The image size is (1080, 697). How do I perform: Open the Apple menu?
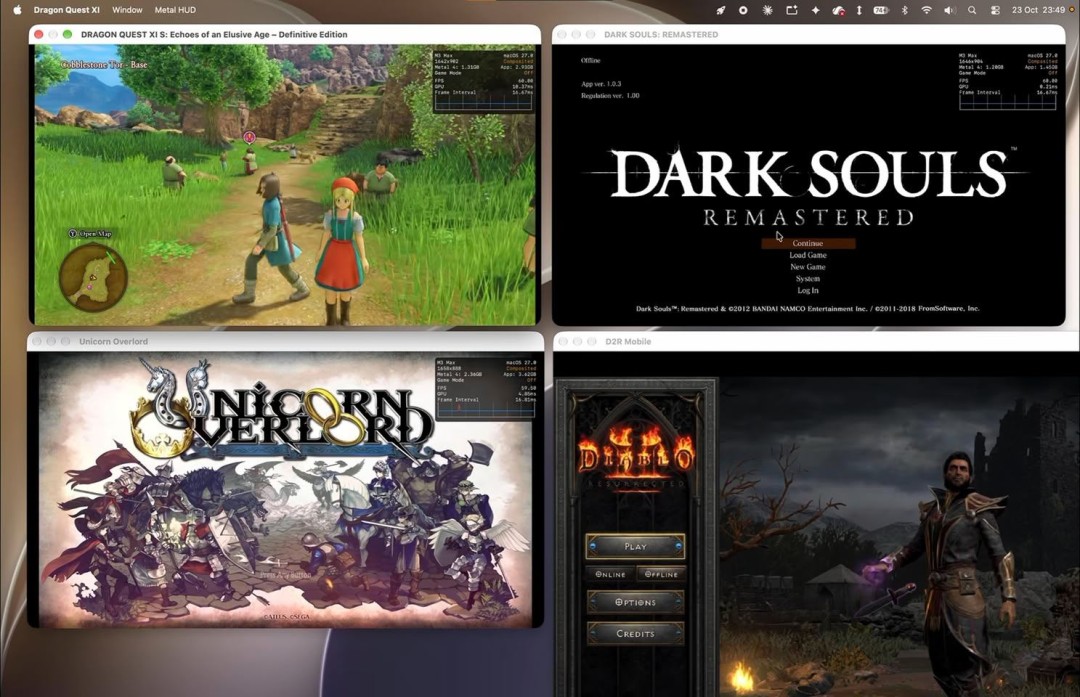coord(17,10)
